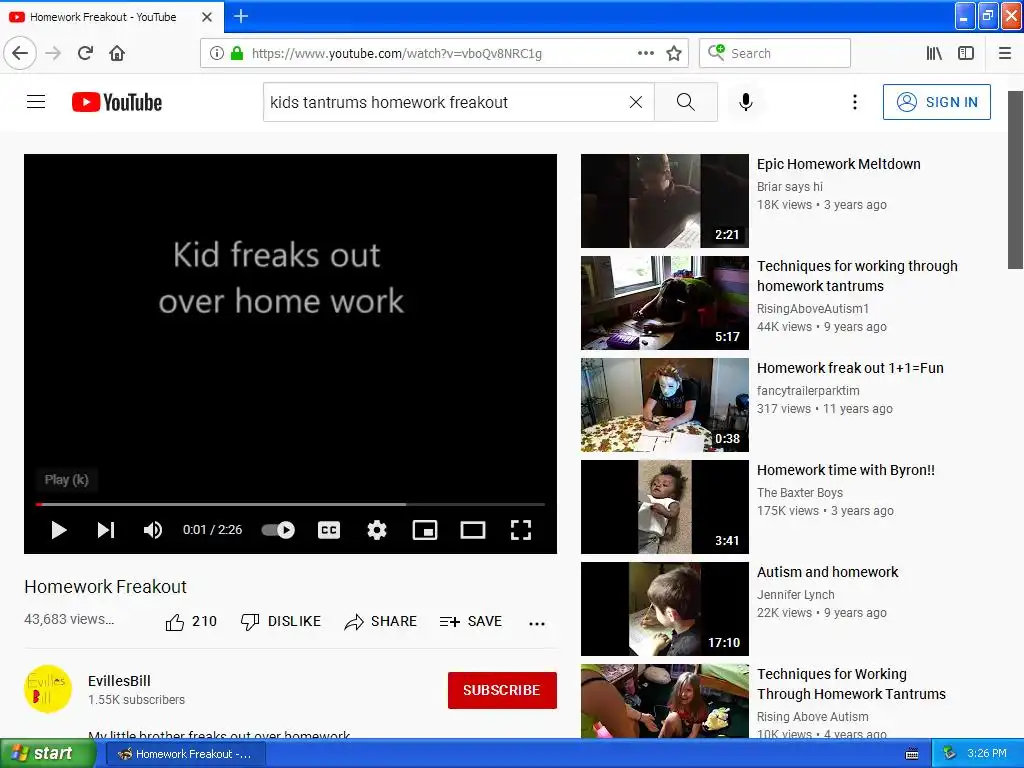Go to the YouTube home logo

tap(117, 102)
